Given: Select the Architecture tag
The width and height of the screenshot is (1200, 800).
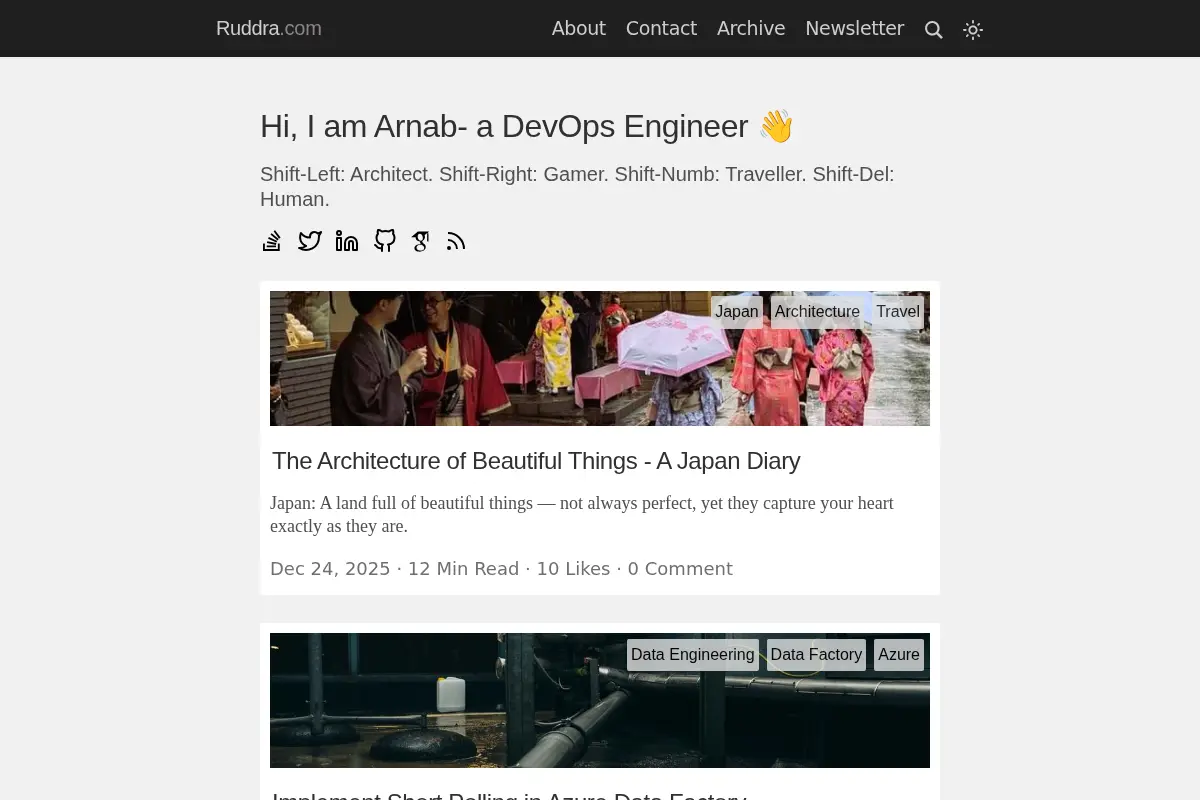Looking at the screenshot, I should coord(817,312).
